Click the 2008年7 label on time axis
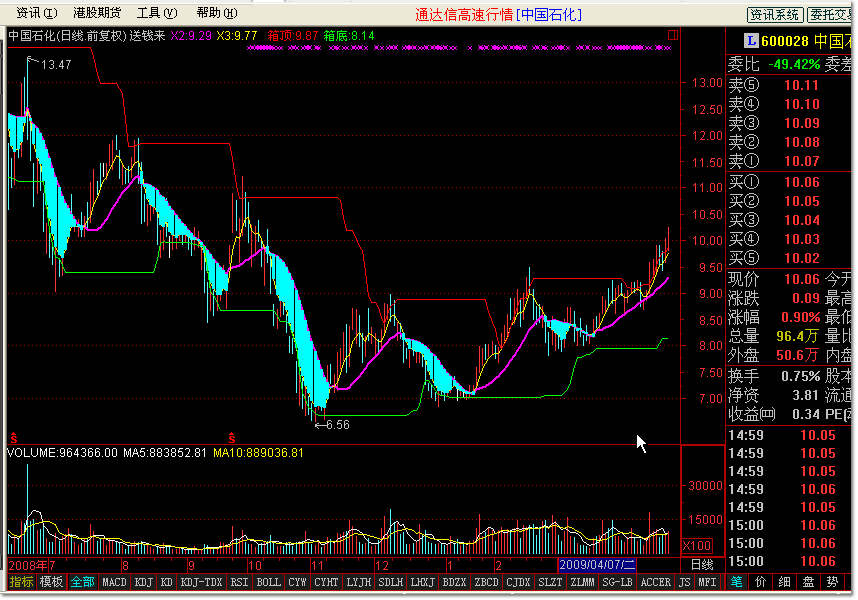The width and height of the screenshot is (858, 600). point(32,566)
